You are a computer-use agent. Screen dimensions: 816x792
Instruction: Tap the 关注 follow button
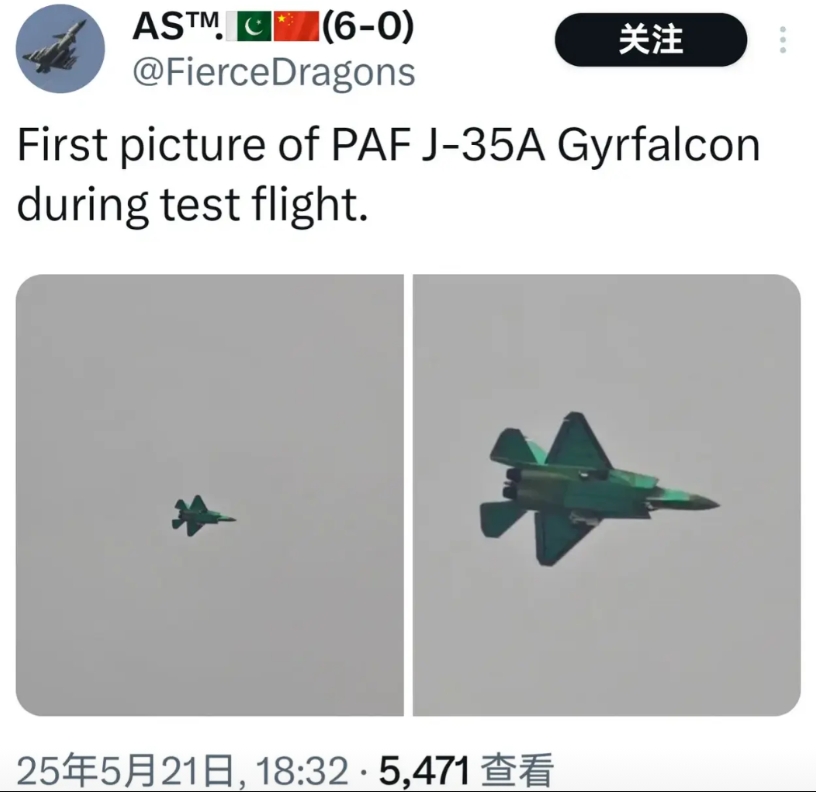click(x=651, y=40)
